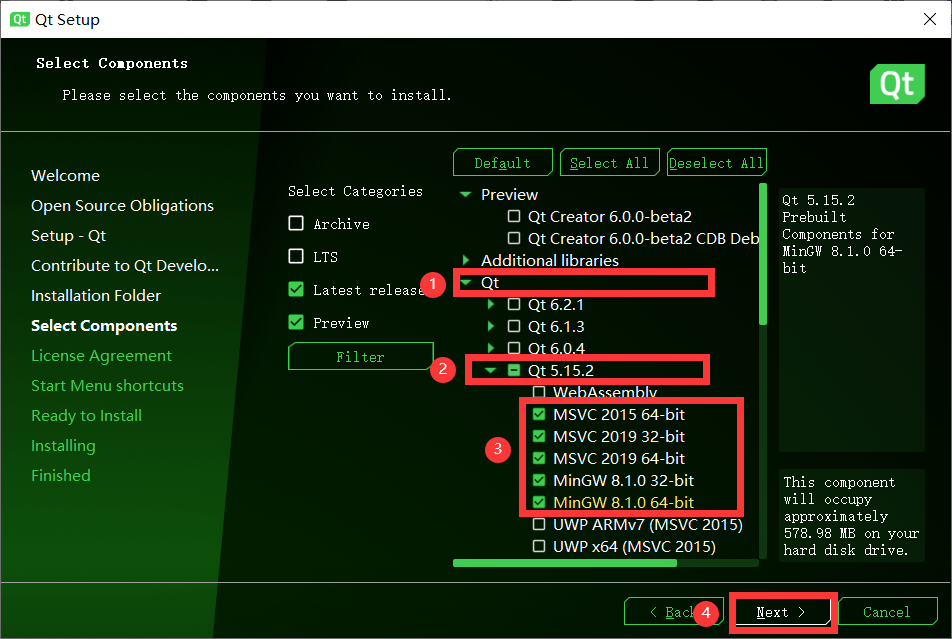The width and height of the screenshot is (952, 639).
Task: Click the vertical scrollbar of component tree
Action: coord(763,254)
